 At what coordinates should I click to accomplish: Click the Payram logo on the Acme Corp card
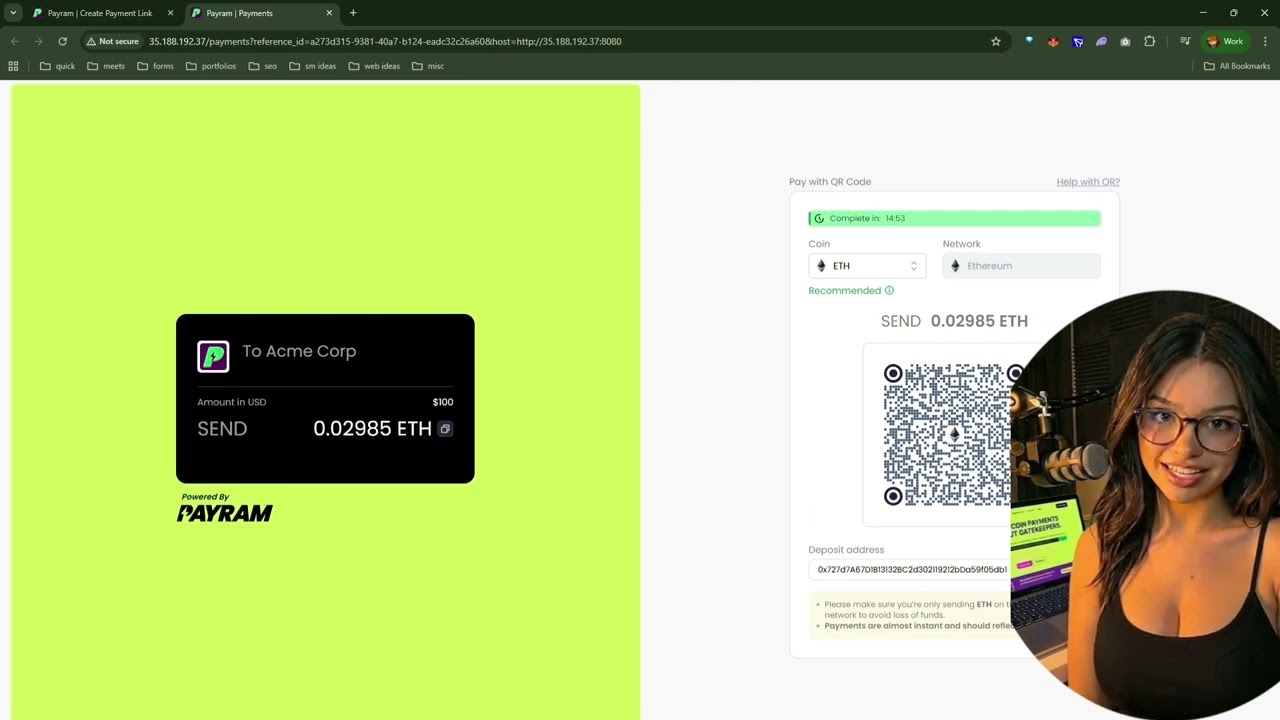point(213,356)
